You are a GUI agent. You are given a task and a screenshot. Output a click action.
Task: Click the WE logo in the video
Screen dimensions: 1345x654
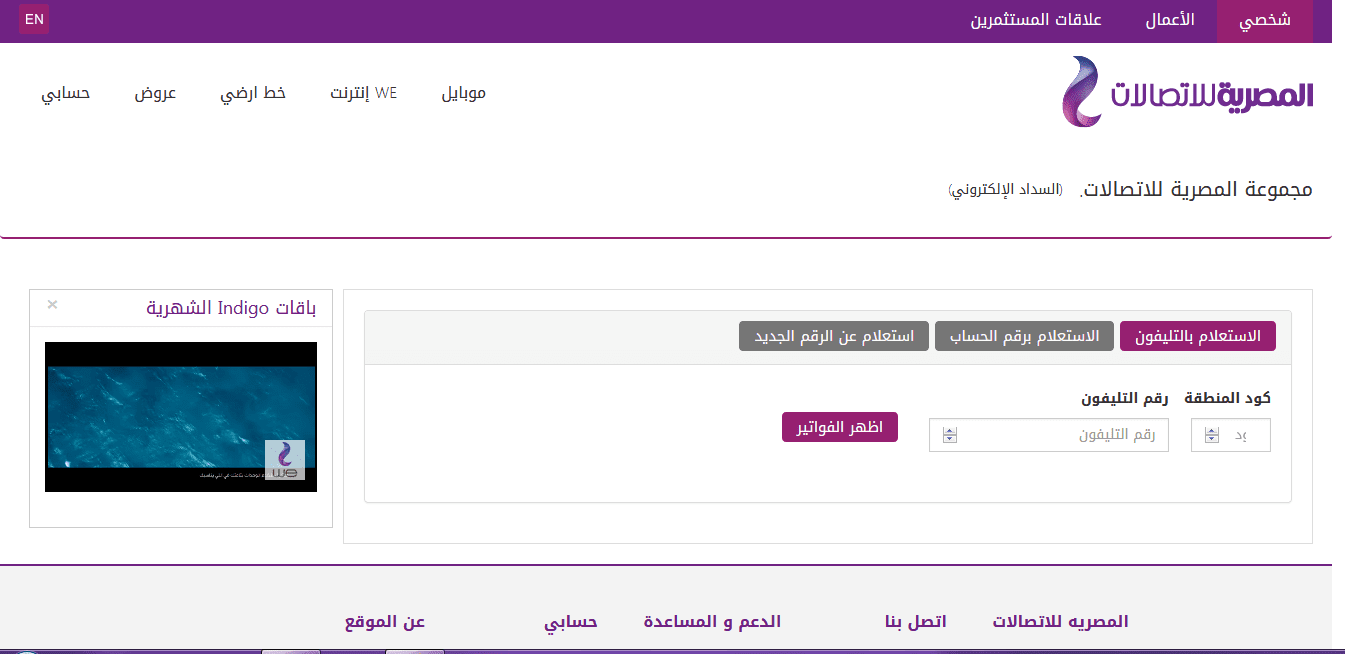285,460
